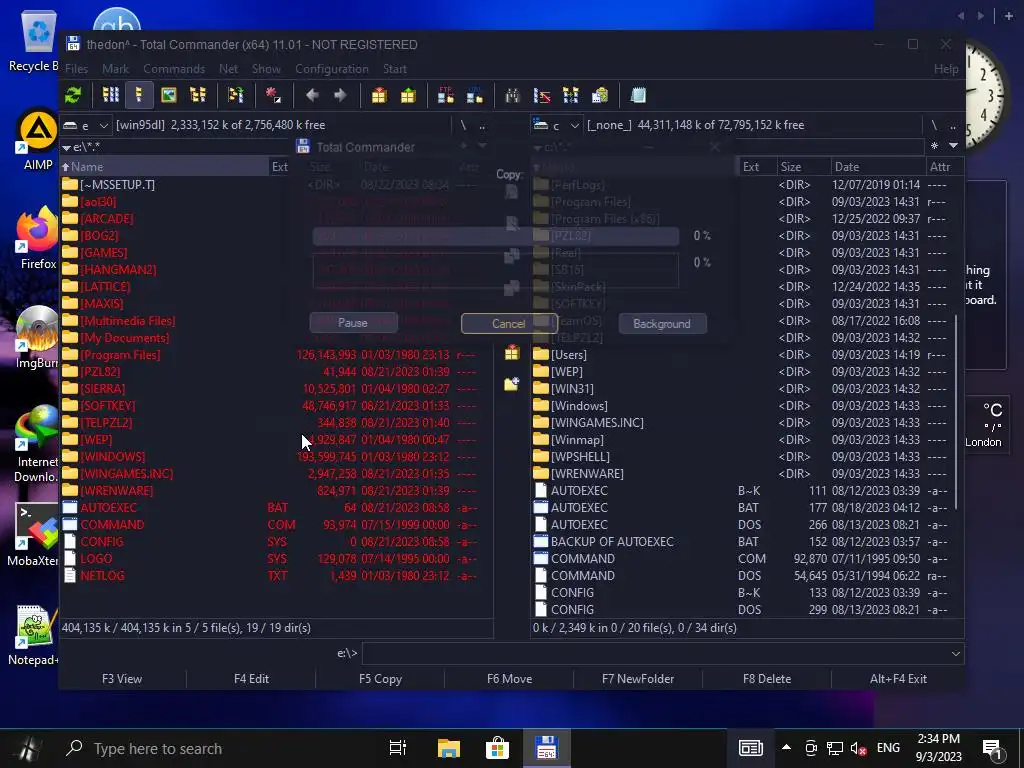Click the copy names to clipboard icon

click(600, 95)
